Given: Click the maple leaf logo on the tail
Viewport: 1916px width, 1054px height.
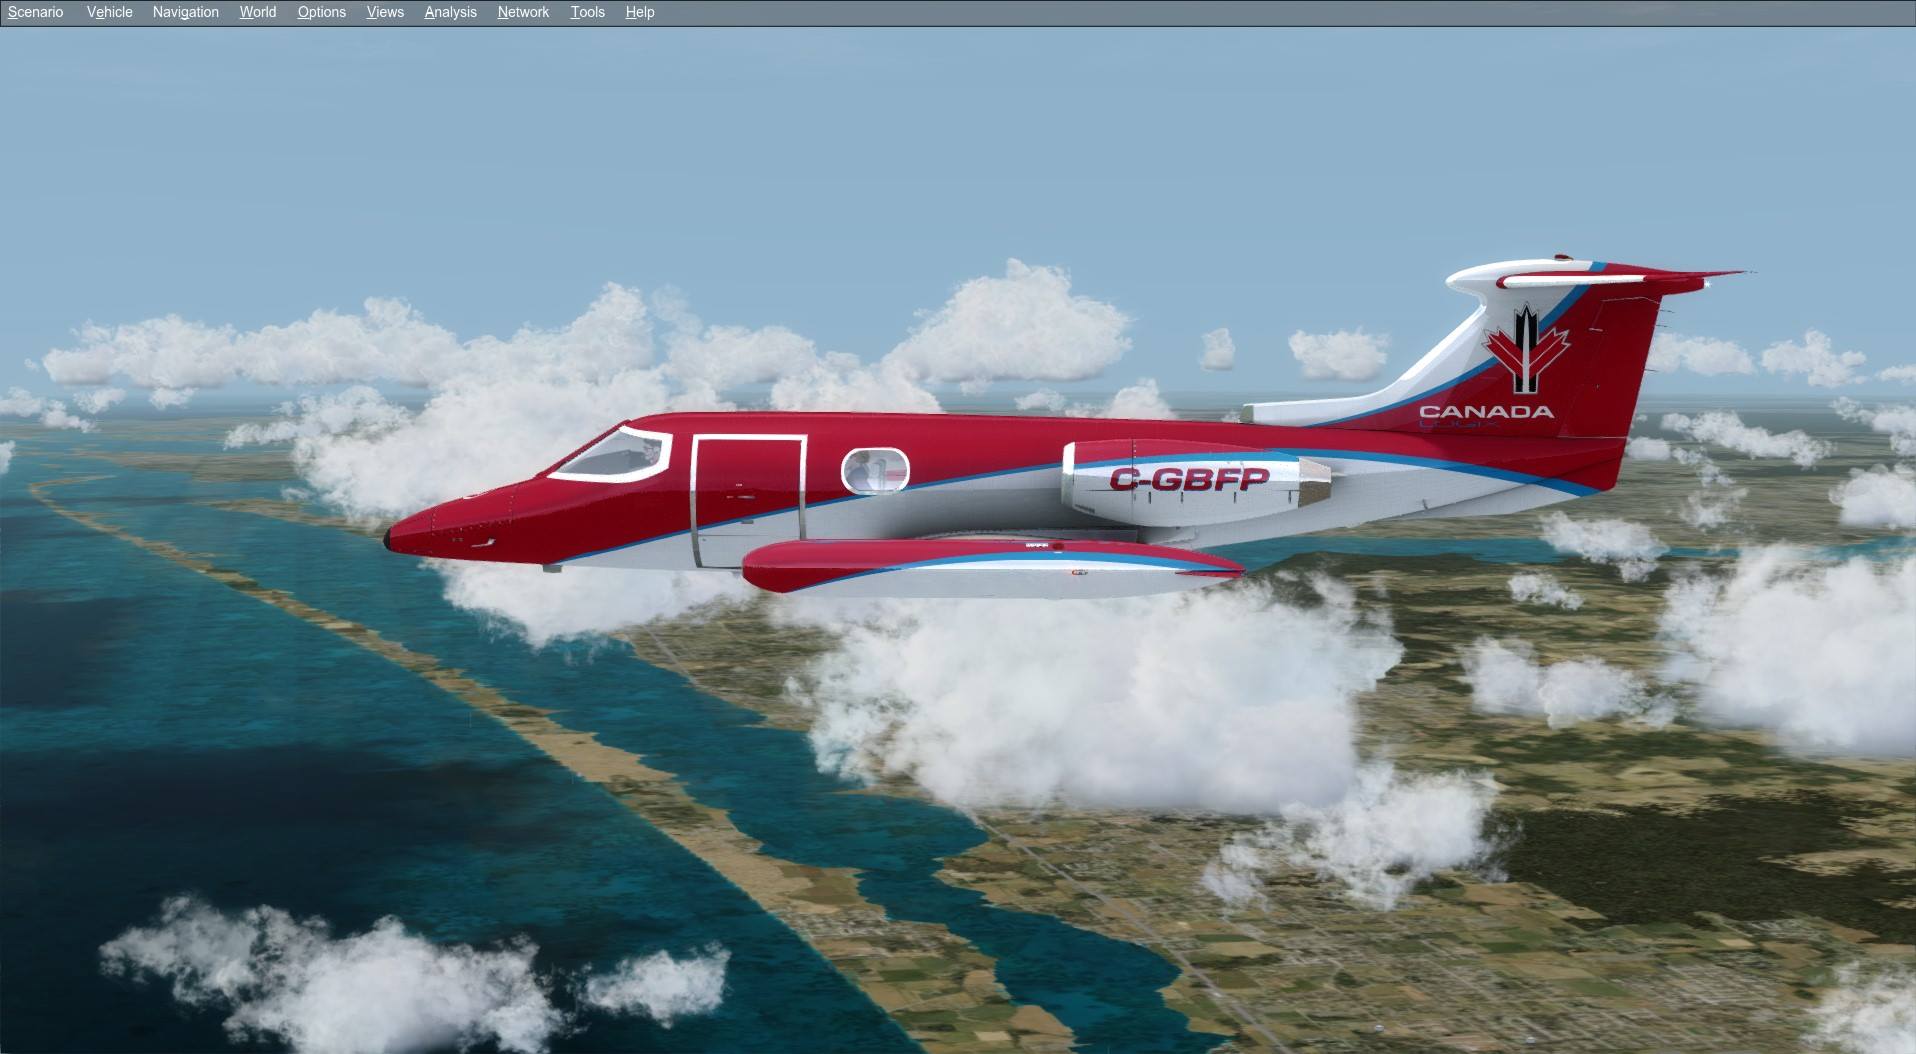Looking at the screenshot, I should (1525, 350).
